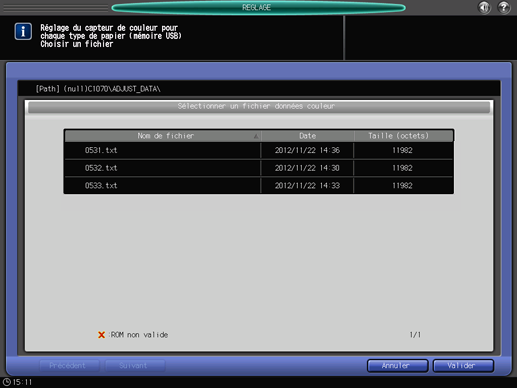This screenshot has width=517, height=388.
Task: Click the Taille (octets) column header
Action: [x=403, y=136]
